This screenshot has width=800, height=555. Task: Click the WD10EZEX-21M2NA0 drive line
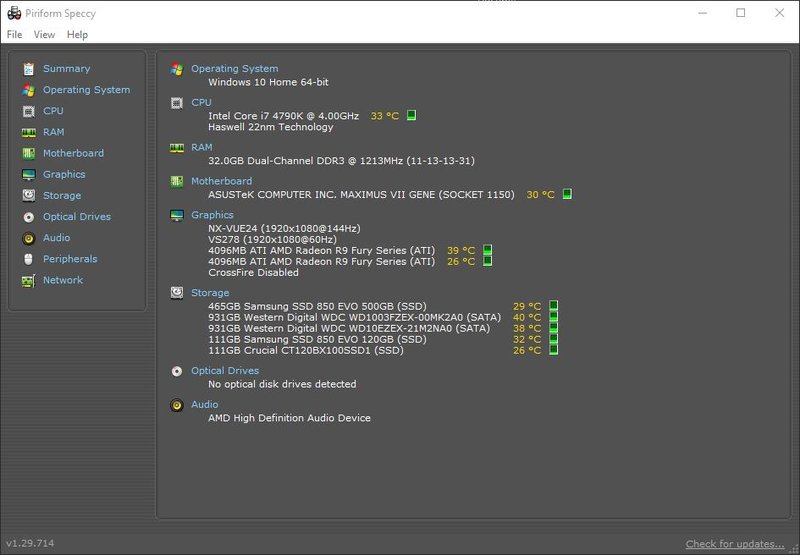349,328
